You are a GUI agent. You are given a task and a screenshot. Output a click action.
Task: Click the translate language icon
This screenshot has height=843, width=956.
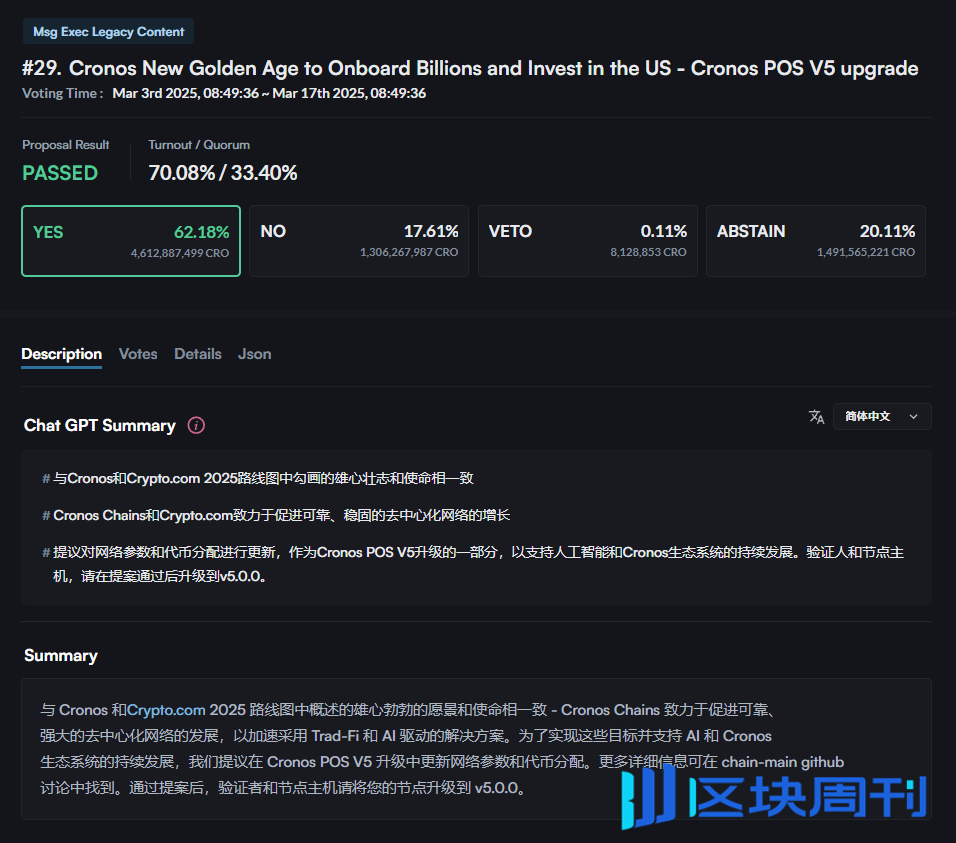[x=816, y=417]
